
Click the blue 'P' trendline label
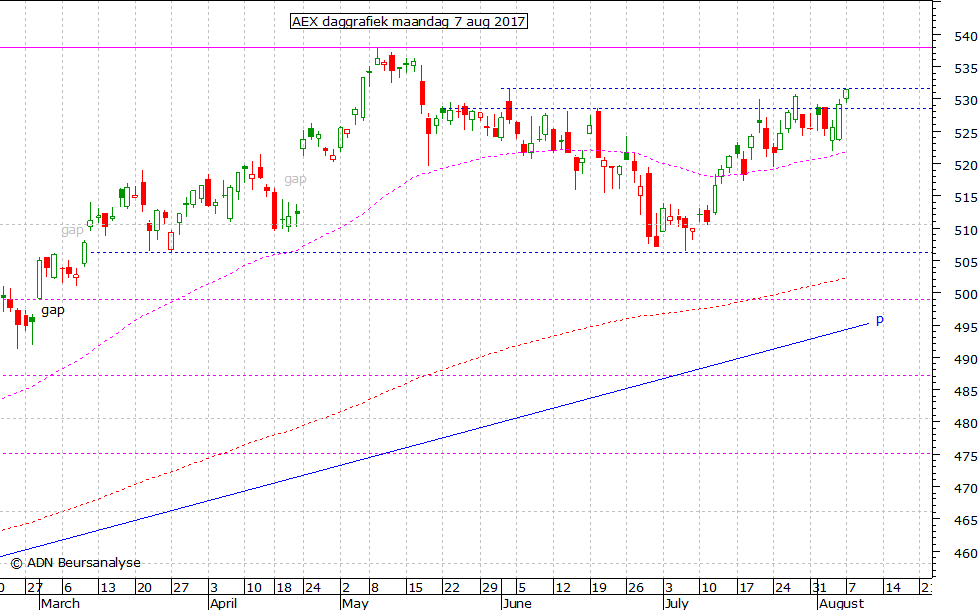click(x=879, y=321)
